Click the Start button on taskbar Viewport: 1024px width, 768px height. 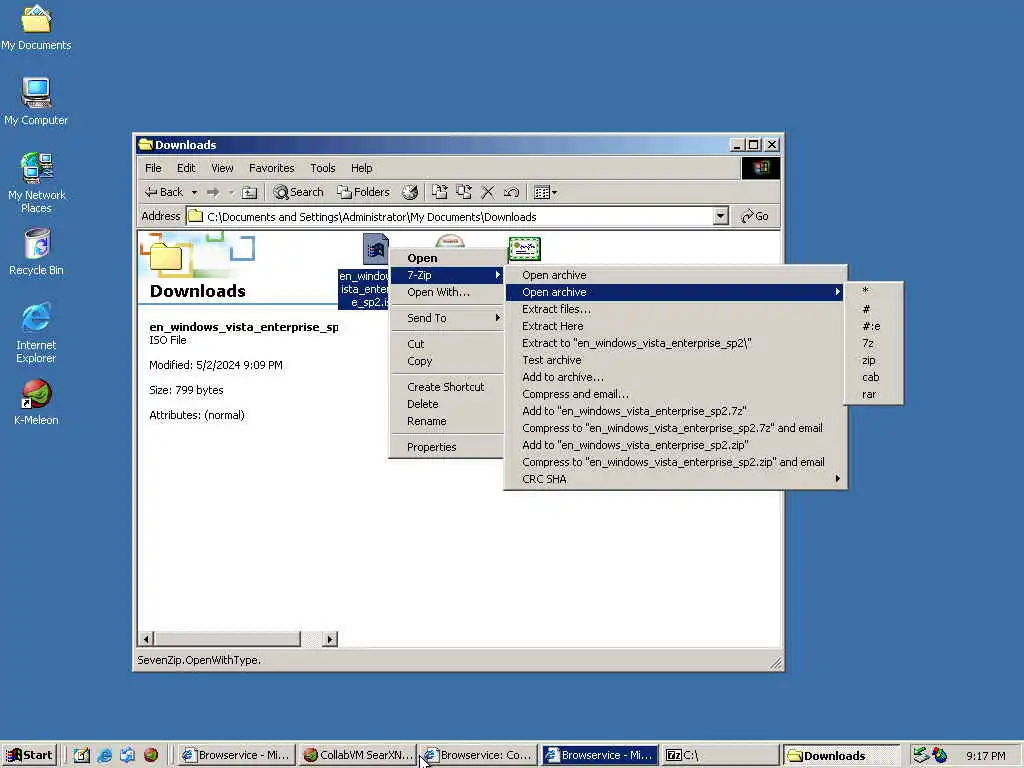29,755
